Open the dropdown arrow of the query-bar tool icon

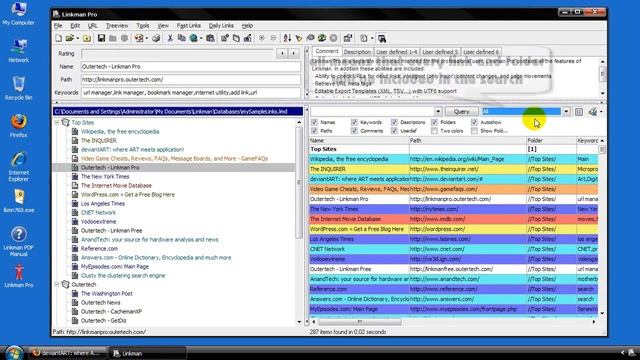(601, 111)
